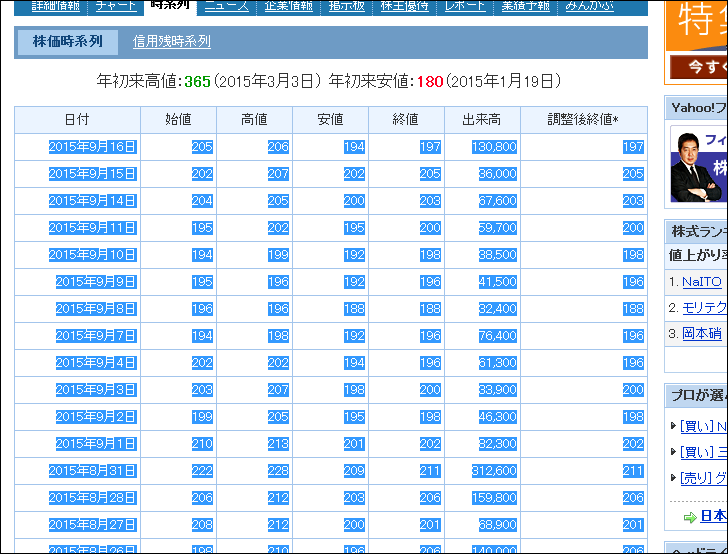Click the 日付 column header
This screenshot has width=728, height=554.
[77, 120]
